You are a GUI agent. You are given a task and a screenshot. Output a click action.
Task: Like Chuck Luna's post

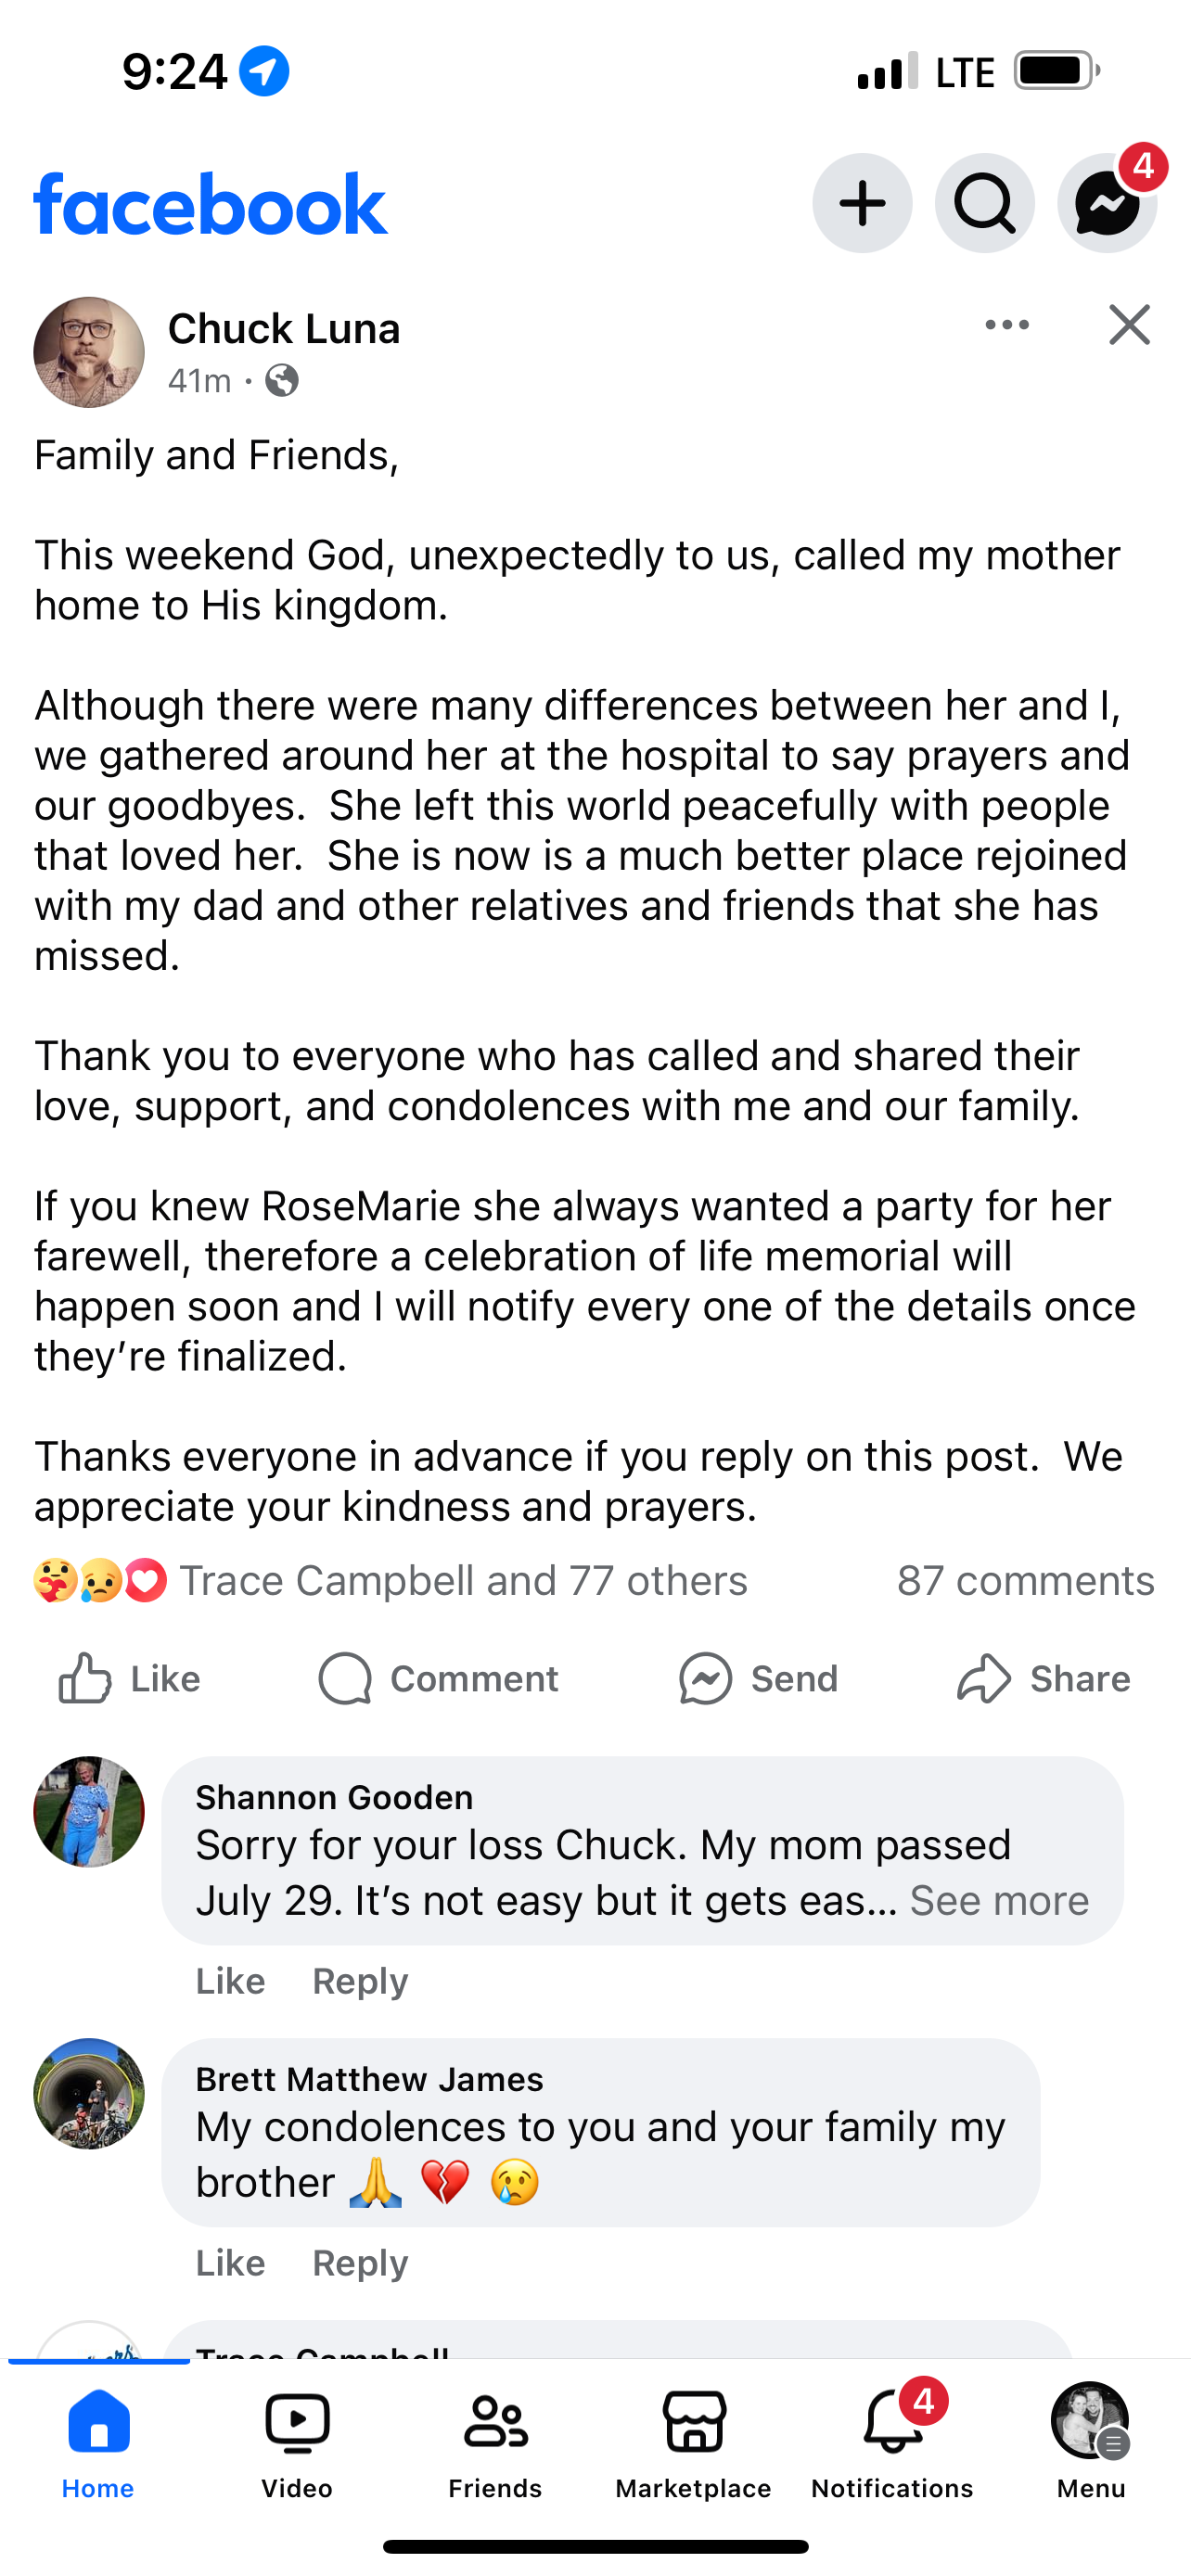(129, 1678)
